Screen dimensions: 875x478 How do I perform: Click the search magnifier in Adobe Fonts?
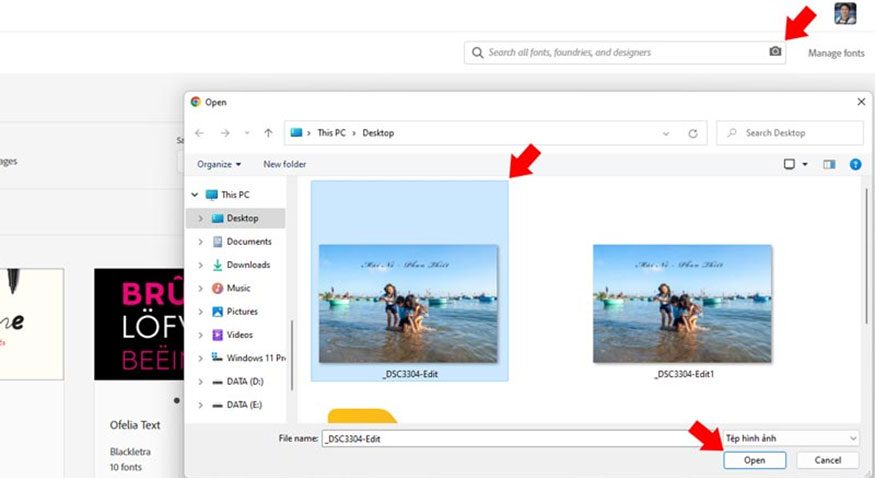point(477,52)
